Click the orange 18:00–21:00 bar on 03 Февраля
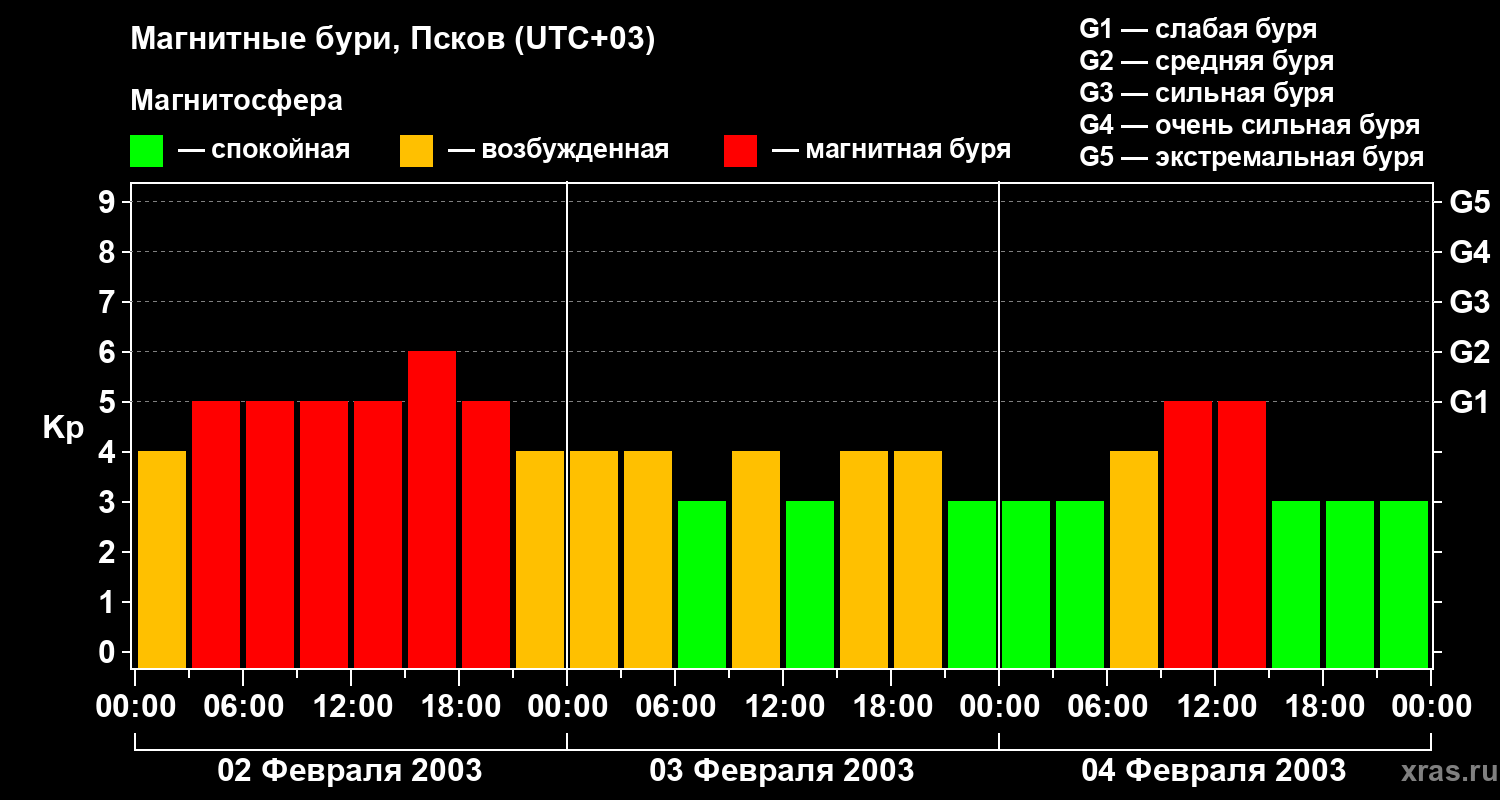1500x800 pixels. (918, 560)
